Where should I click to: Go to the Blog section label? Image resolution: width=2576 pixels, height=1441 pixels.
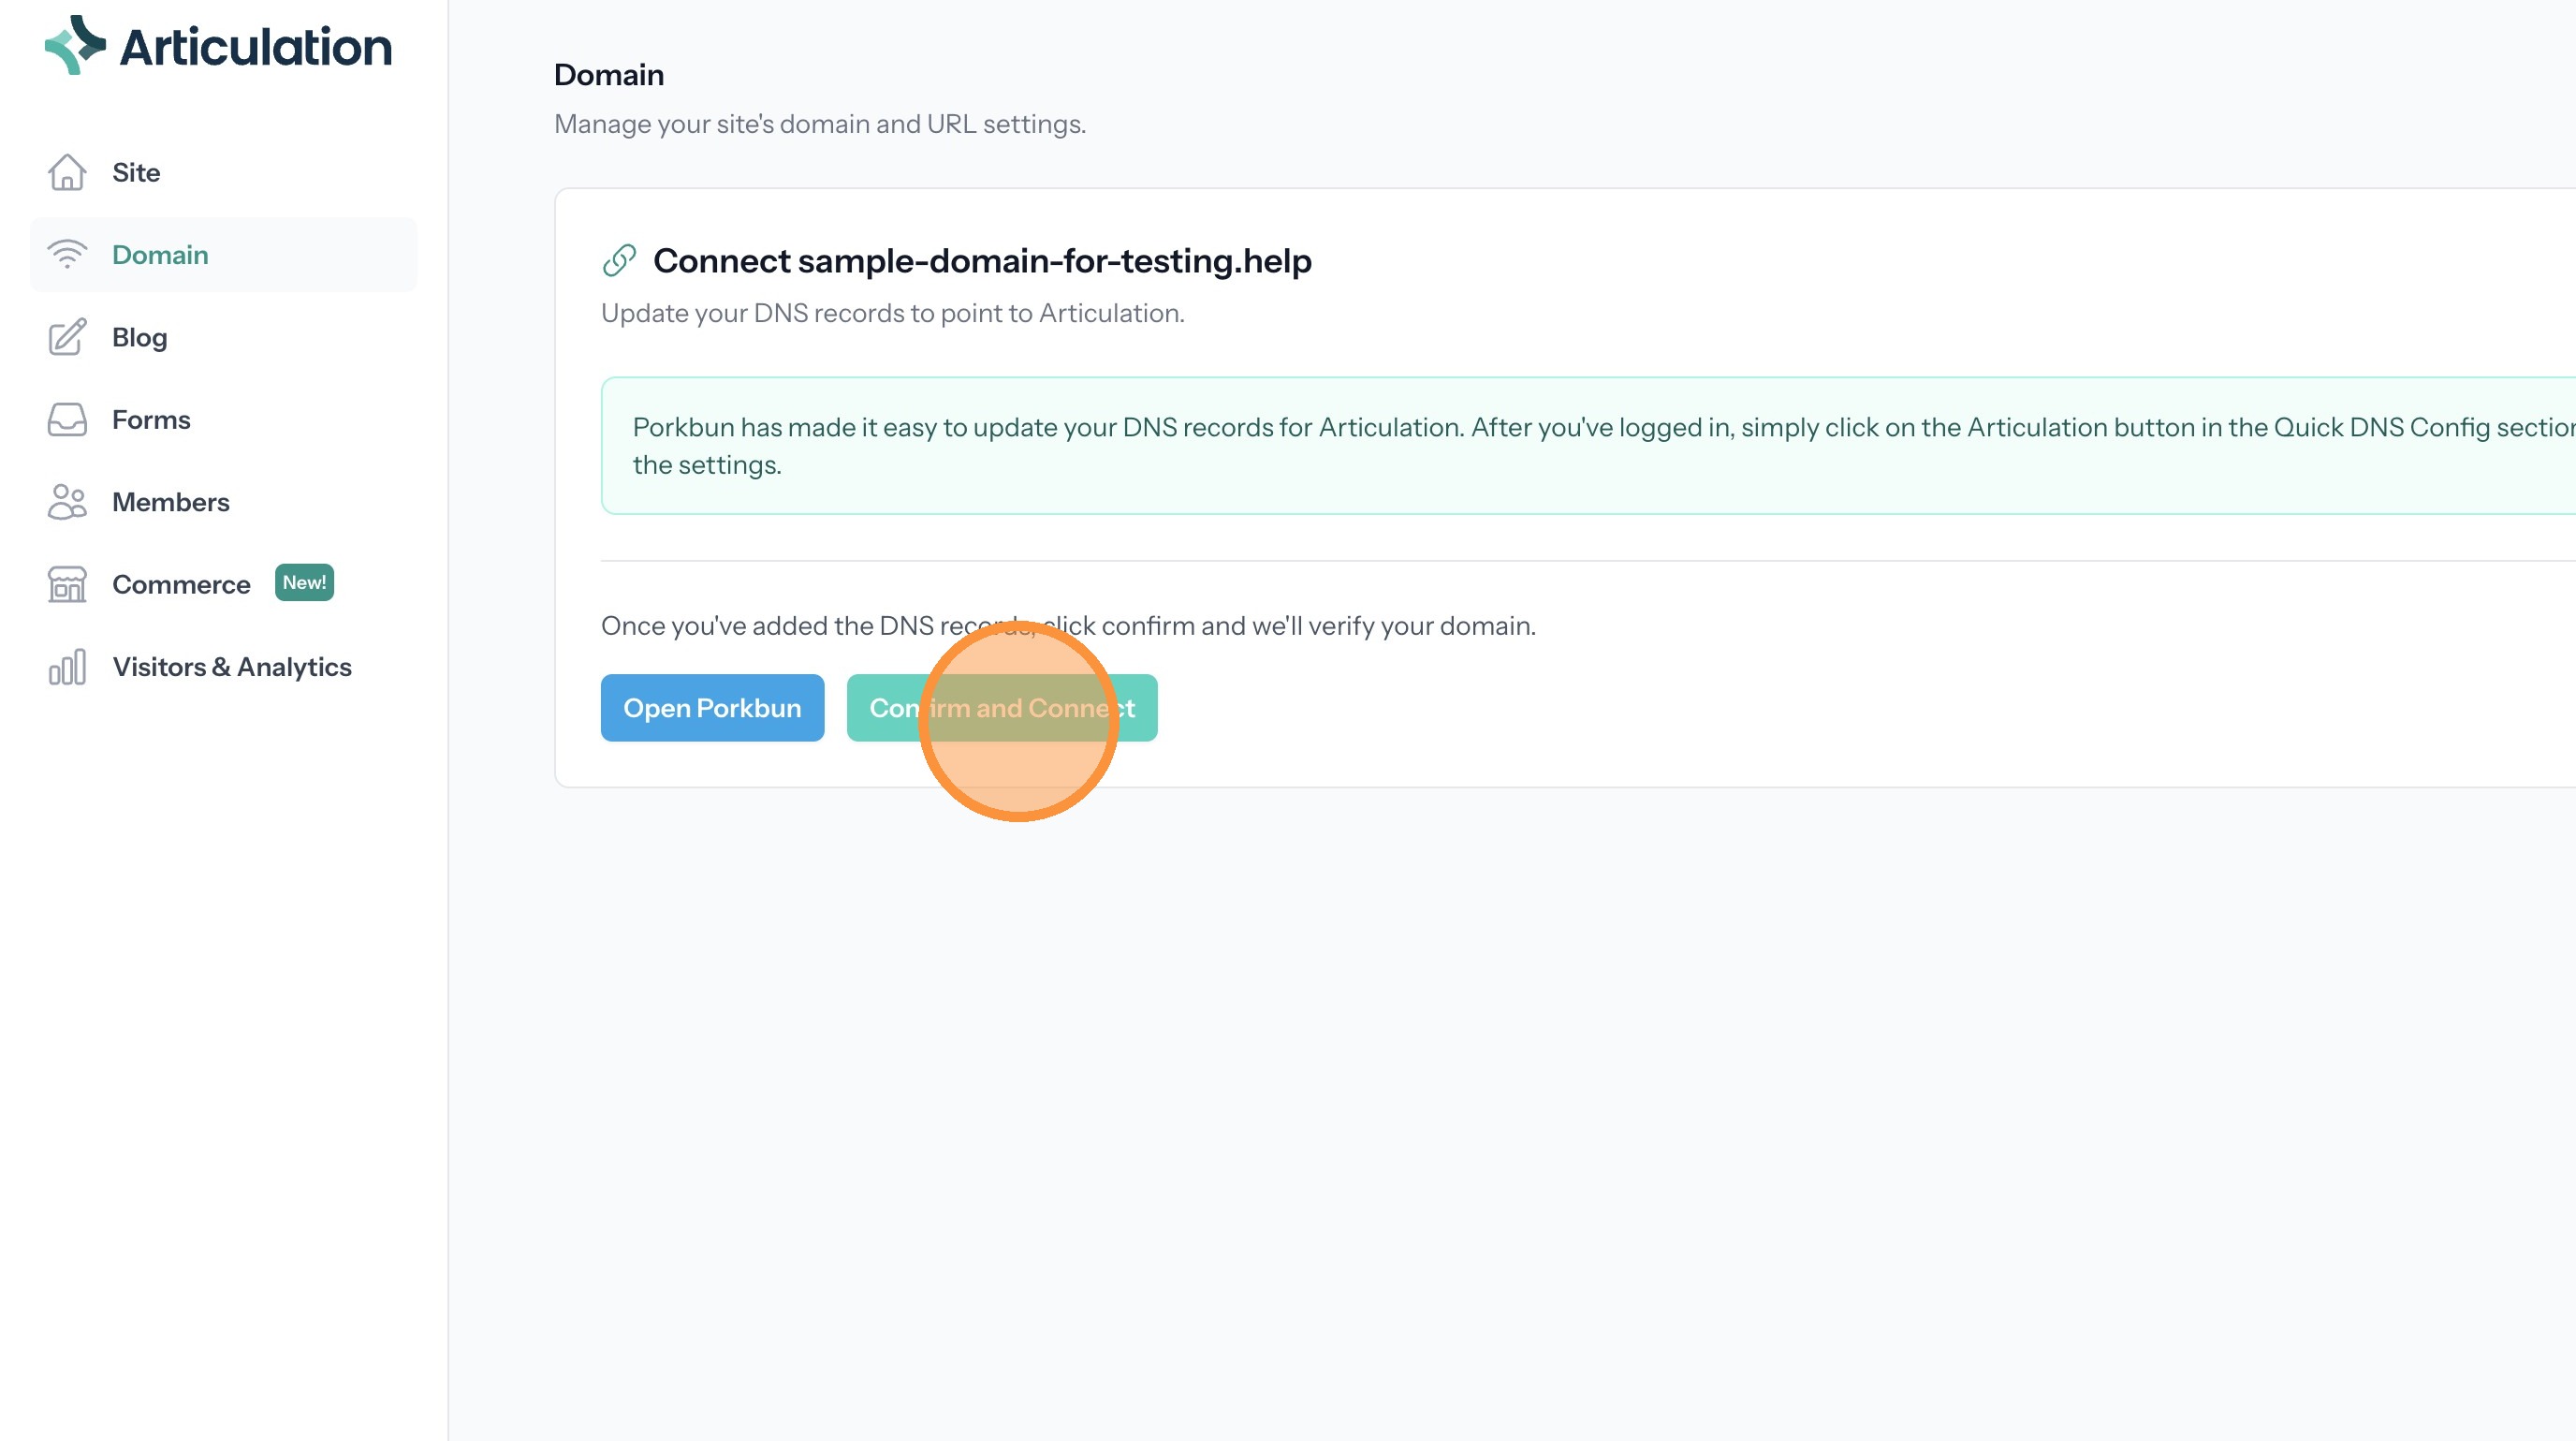coord(139,337)
